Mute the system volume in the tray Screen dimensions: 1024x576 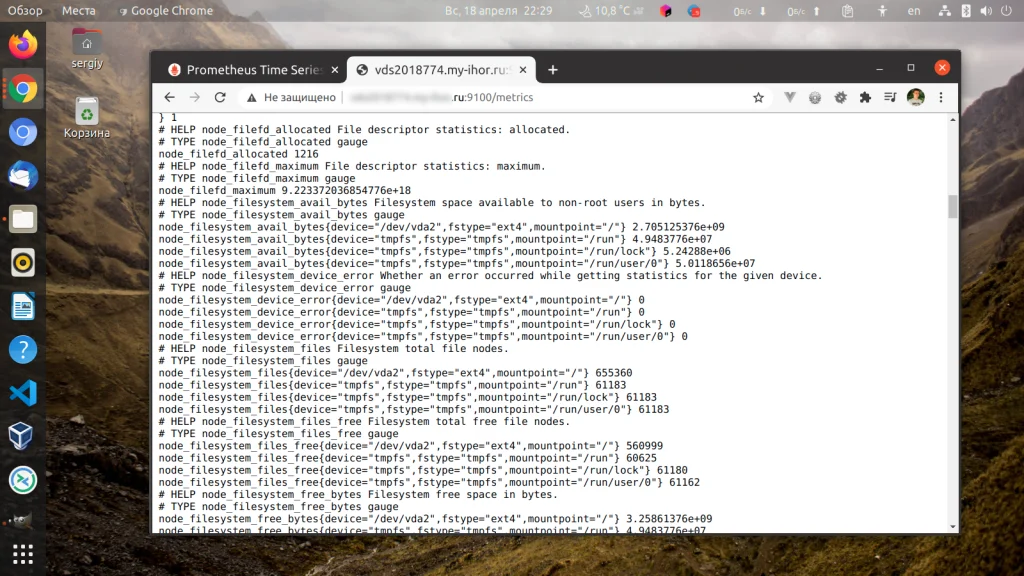tap(985, 11)
